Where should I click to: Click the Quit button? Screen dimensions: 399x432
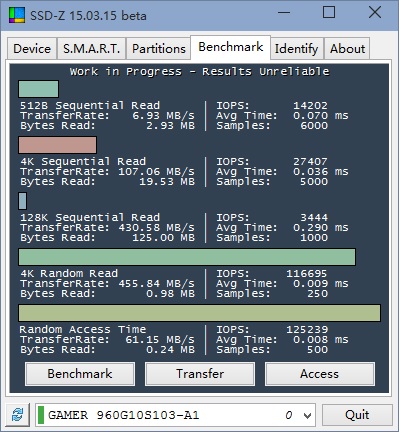357,415
